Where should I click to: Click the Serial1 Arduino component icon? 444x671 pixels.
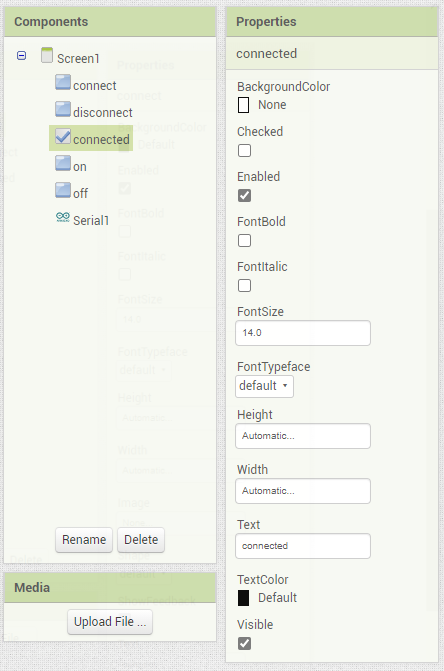[x=63, y=217]
